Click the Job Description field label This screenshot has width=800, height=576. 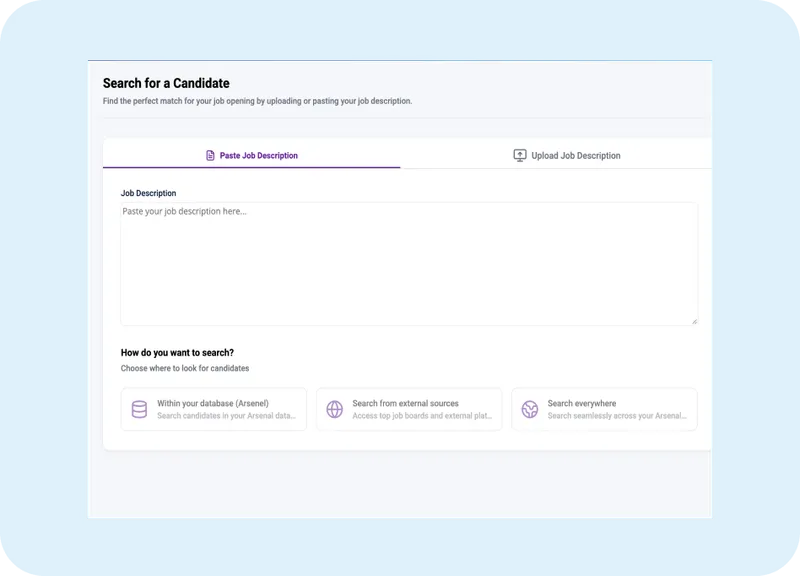click(x=147, y=192)
